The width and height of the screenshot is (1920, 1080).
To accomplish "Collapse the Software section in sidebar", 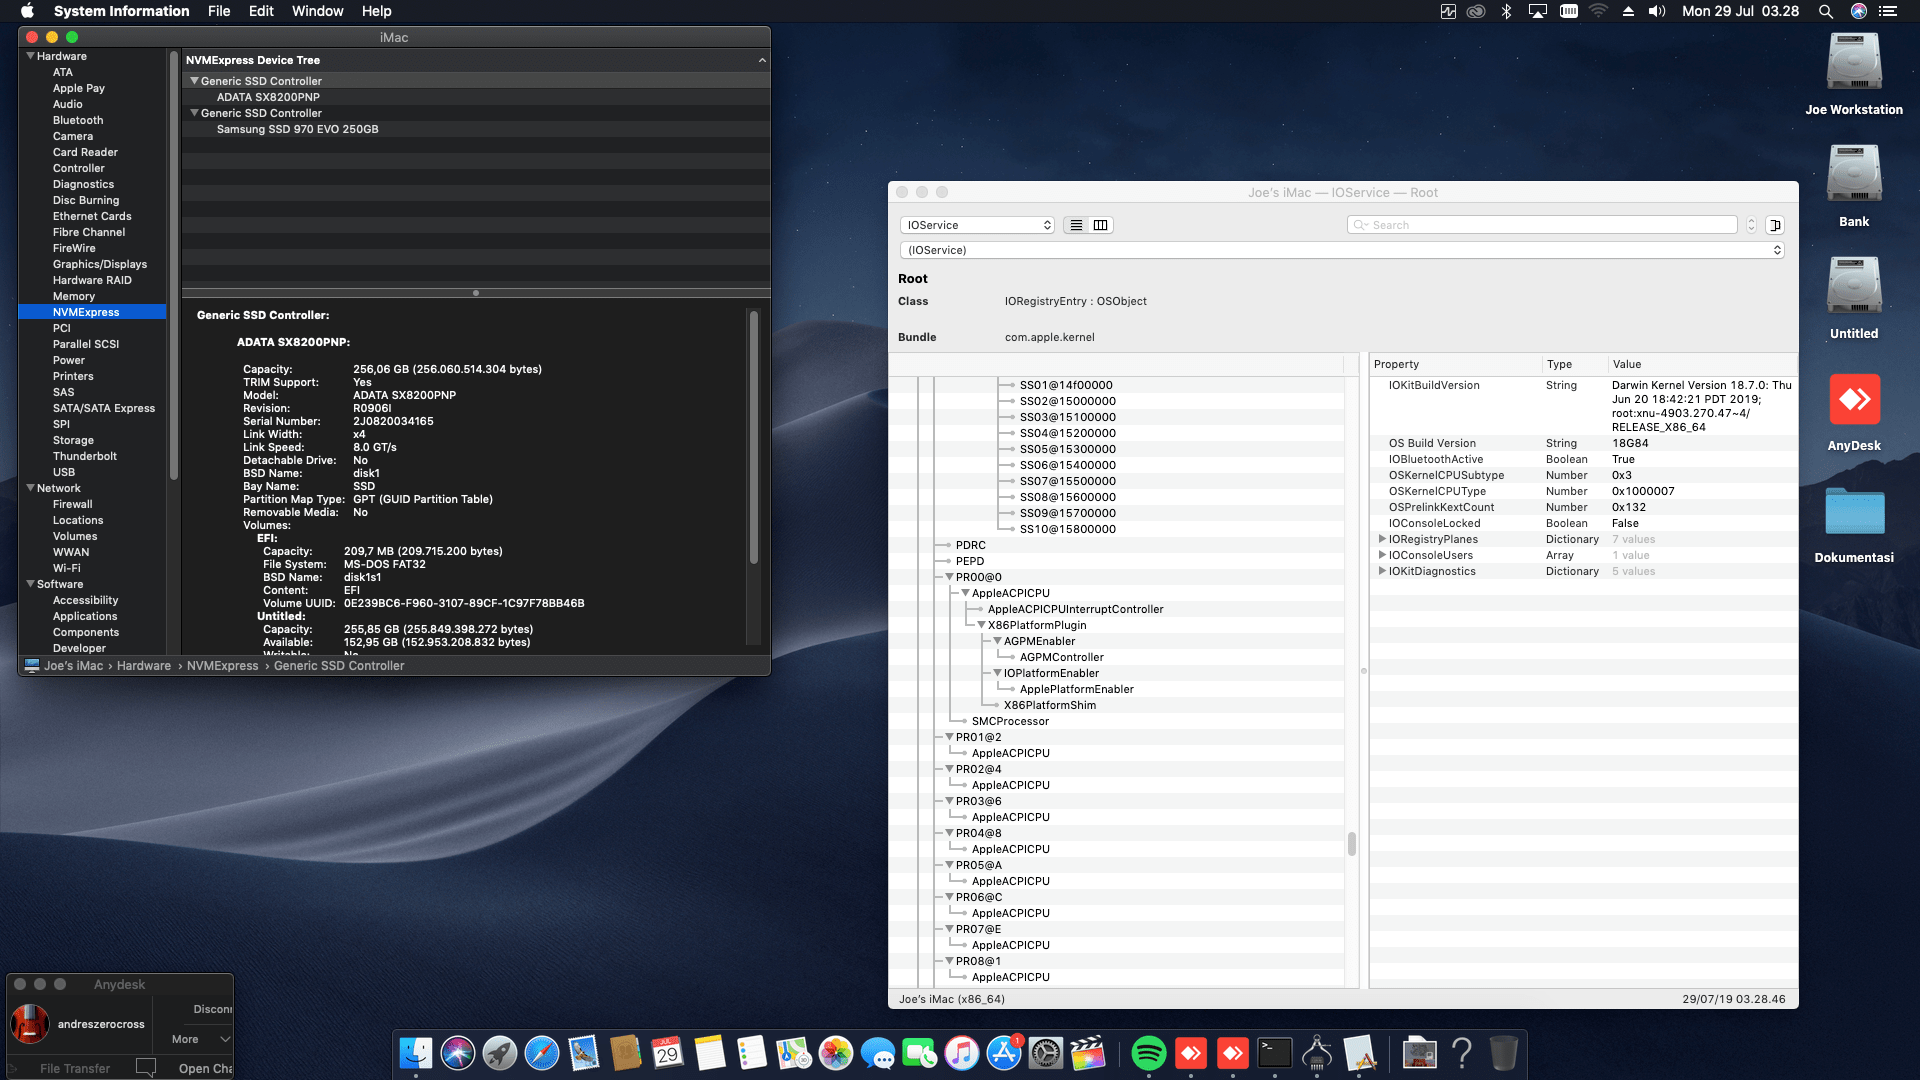I will 30,584.
